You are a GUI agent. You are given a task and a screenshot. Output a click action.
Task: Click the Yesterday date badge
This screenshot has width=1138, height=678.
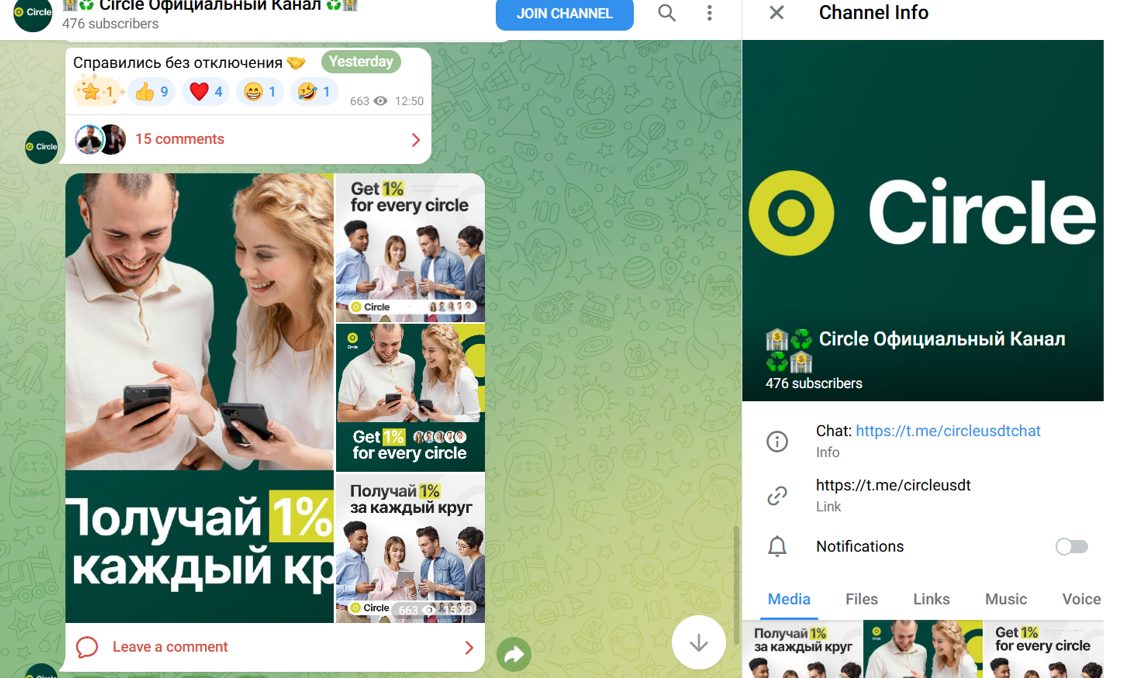click(361, 62)
